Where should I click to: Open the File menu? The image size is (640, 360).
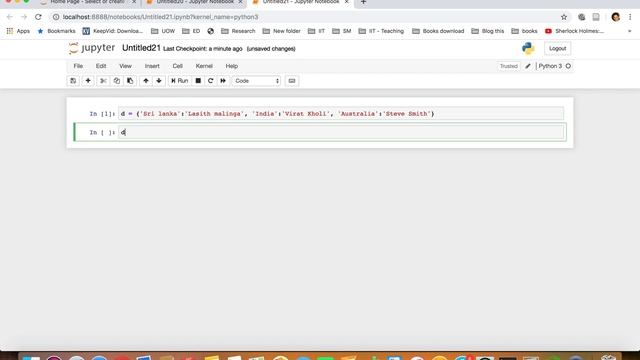tap(78, 66)
